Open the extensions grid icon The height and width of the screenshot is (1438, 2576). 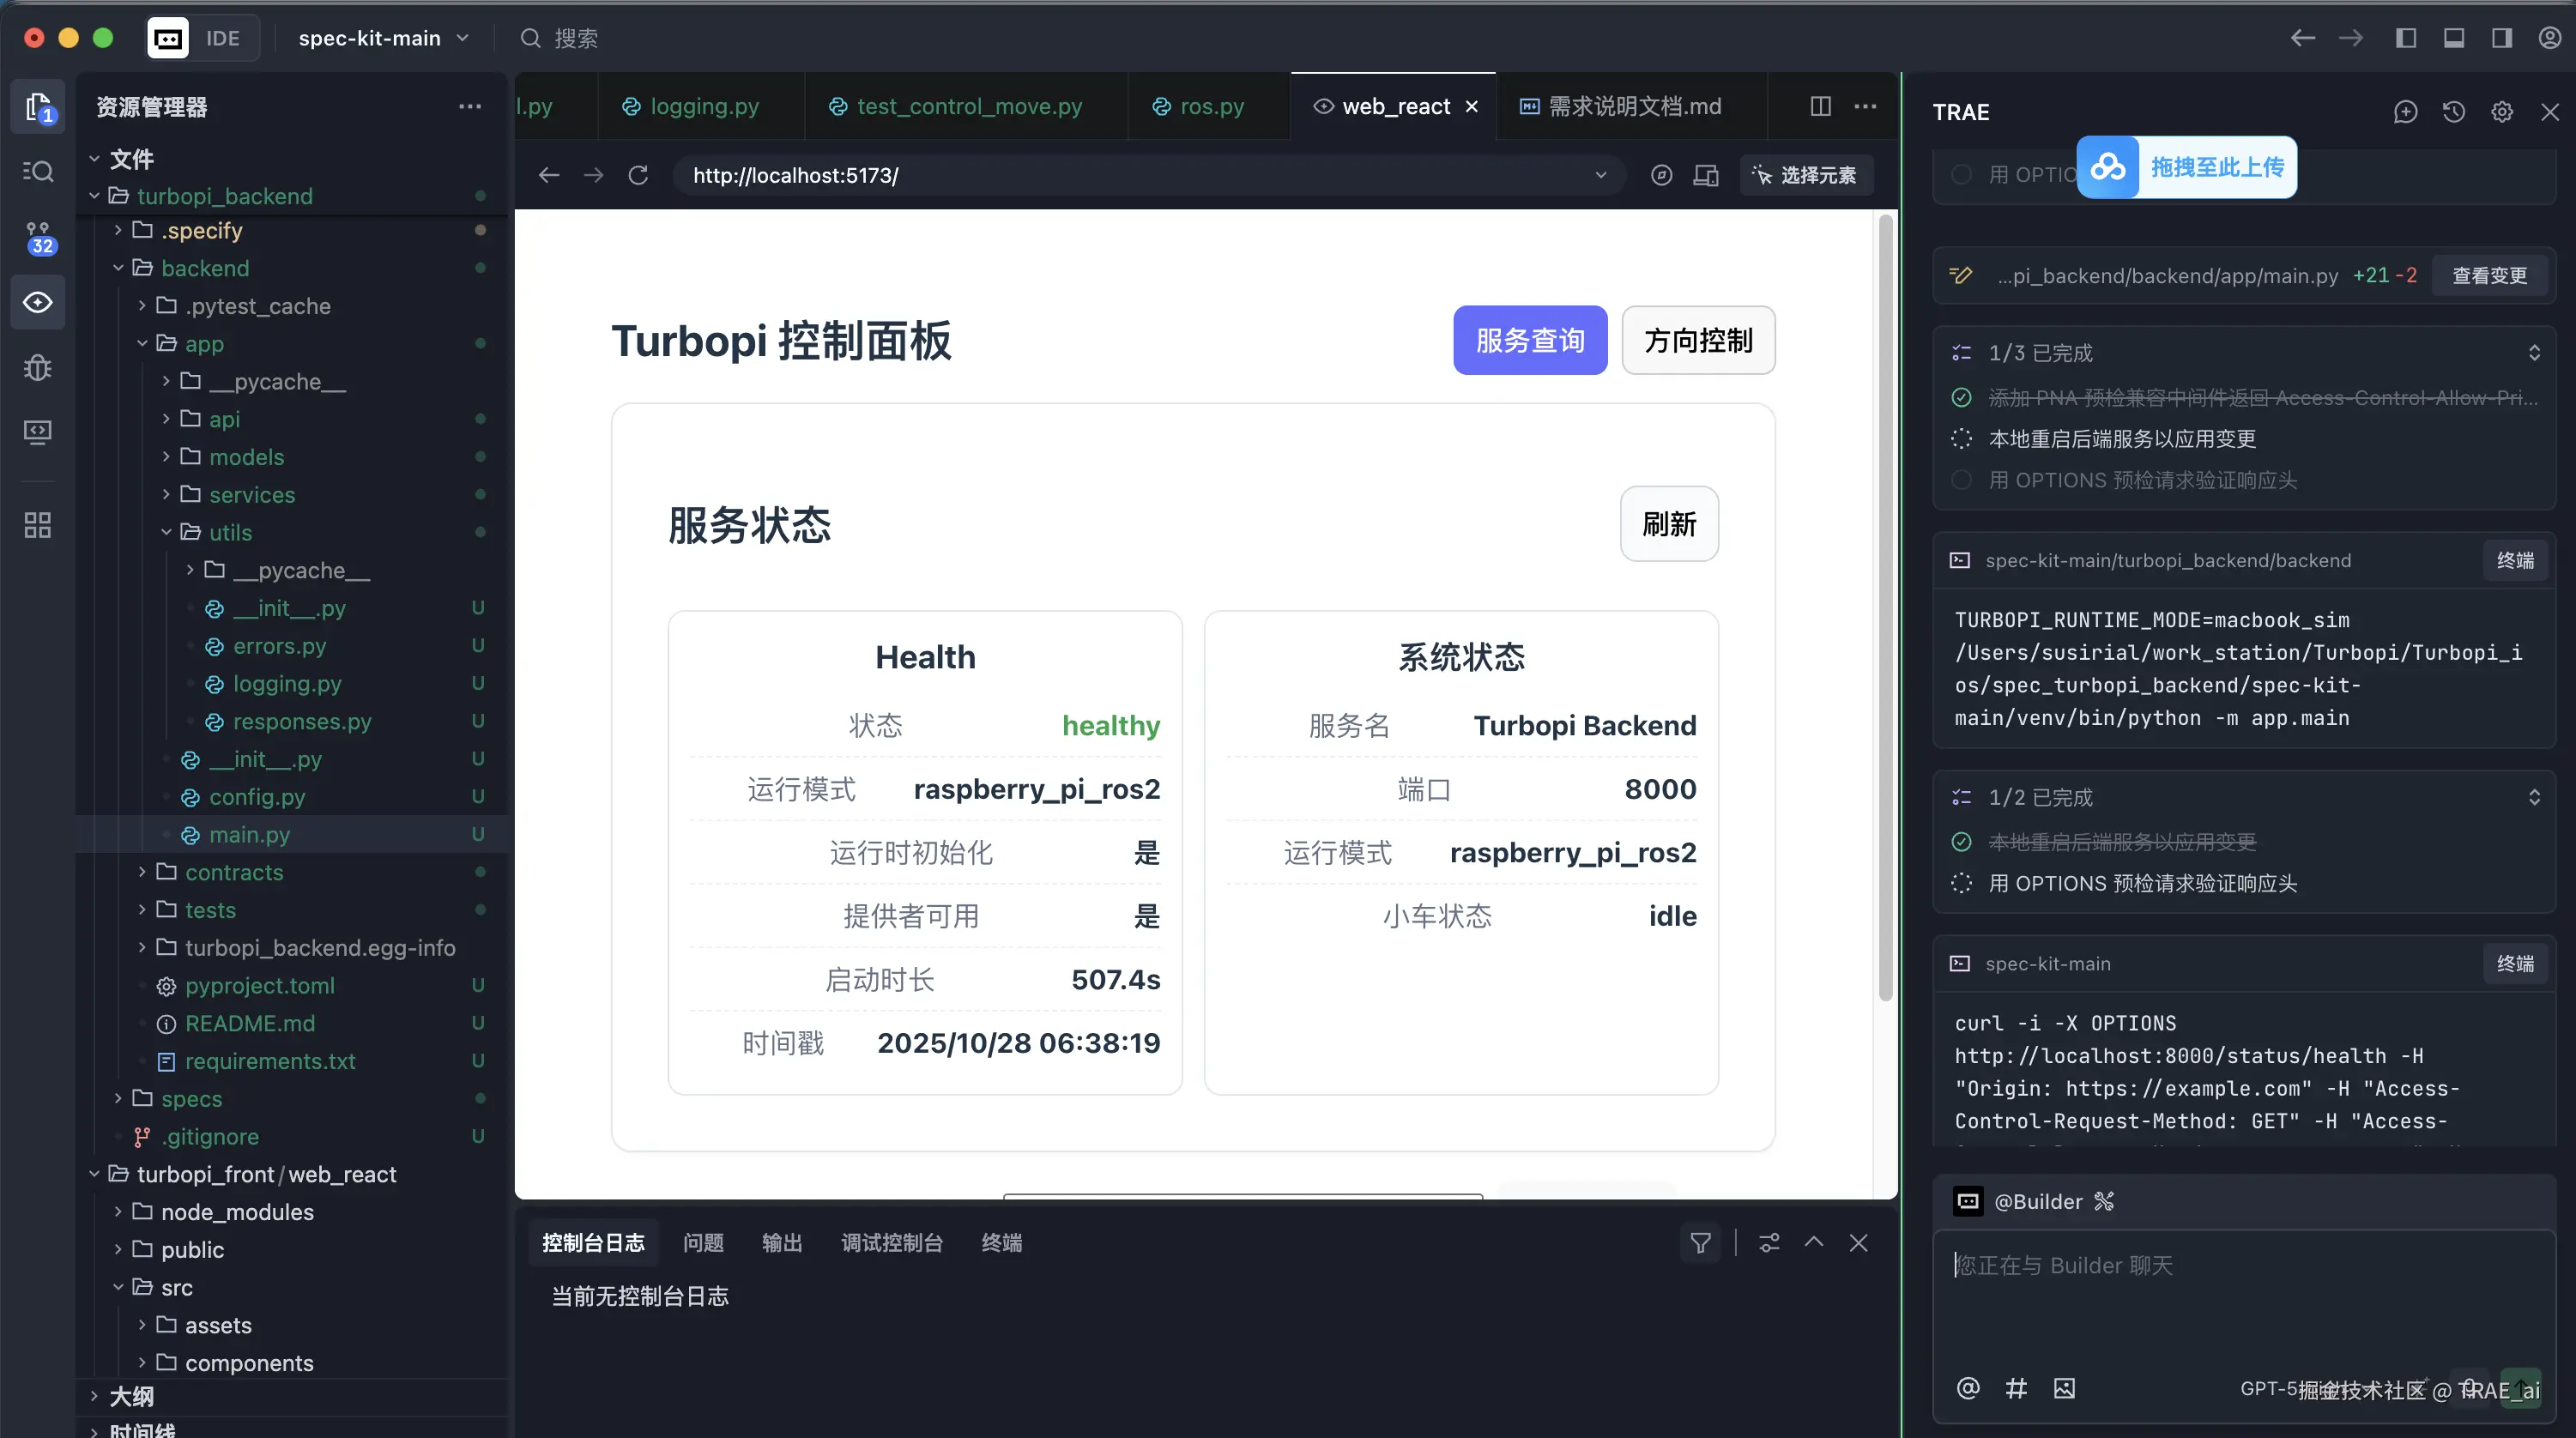pyautogui.click(x=38, y=525)
